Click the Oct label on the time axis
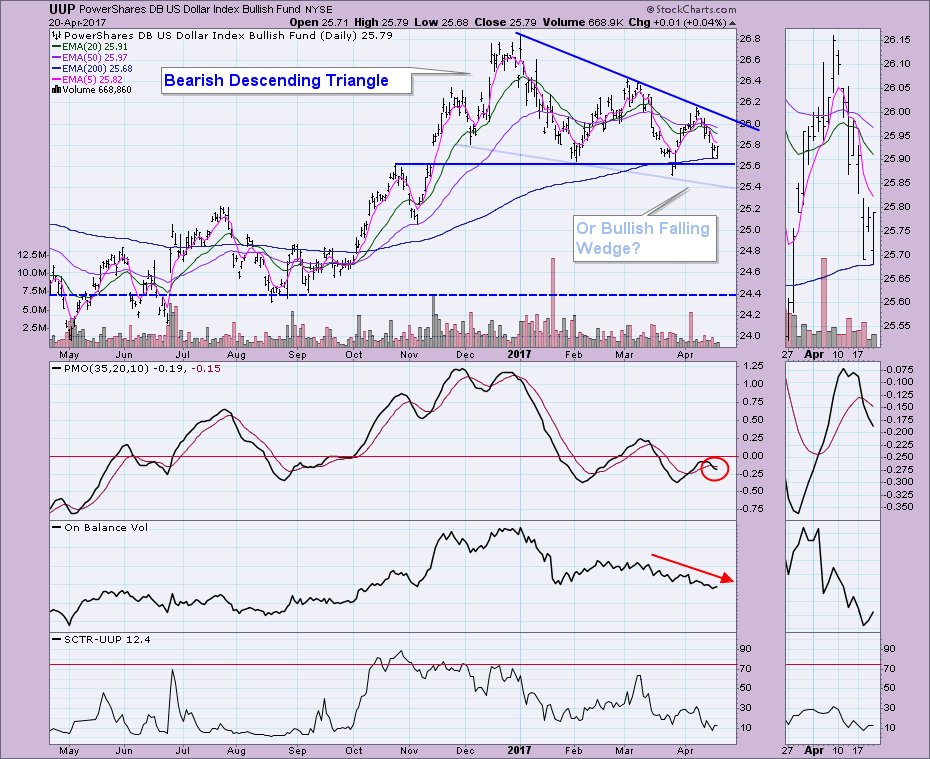The image size is (930, 759). [x=354, y=353]
